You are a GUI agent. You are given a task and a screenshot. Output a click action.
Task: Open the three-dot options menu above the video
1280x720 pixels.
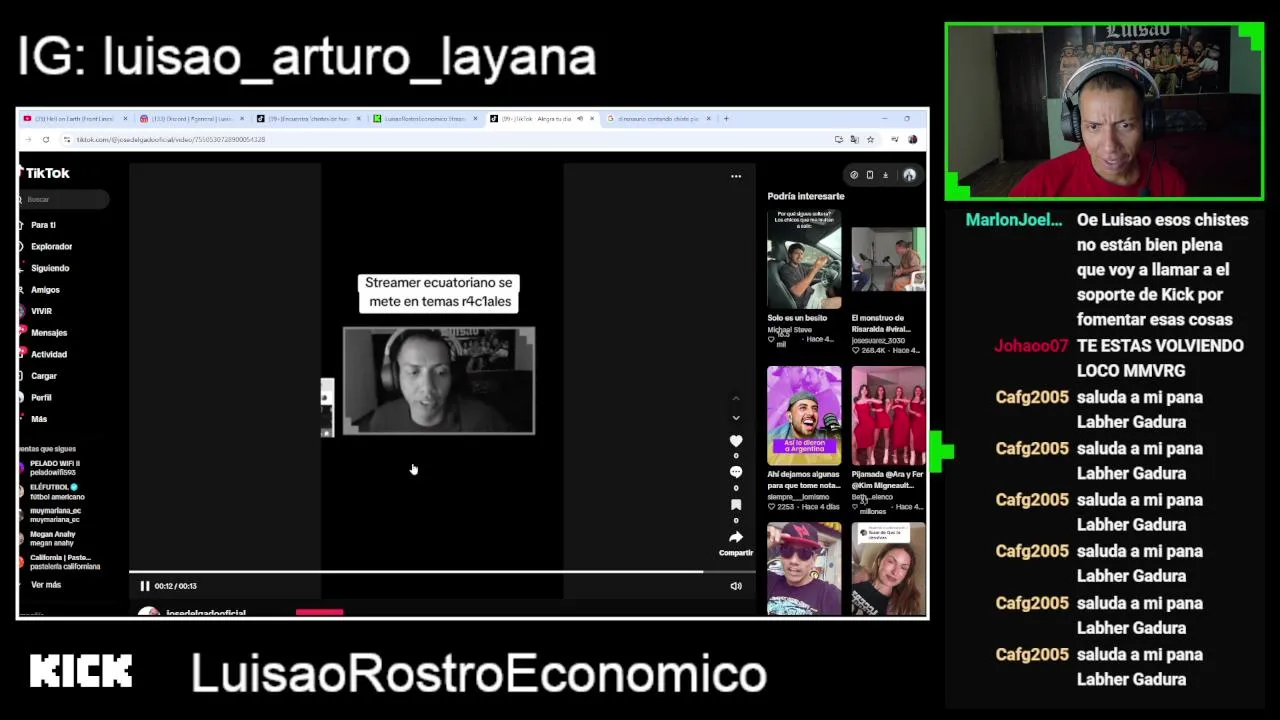pyautogui.click(x=736, y=176)
